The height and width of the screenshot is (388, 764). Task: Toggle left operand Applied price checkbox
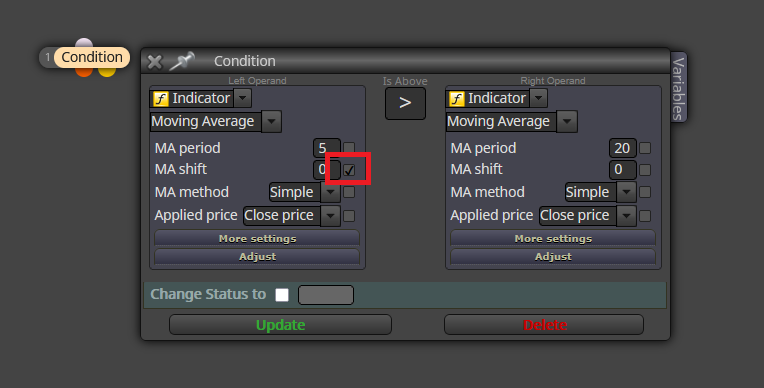click(x=349, y=215)
